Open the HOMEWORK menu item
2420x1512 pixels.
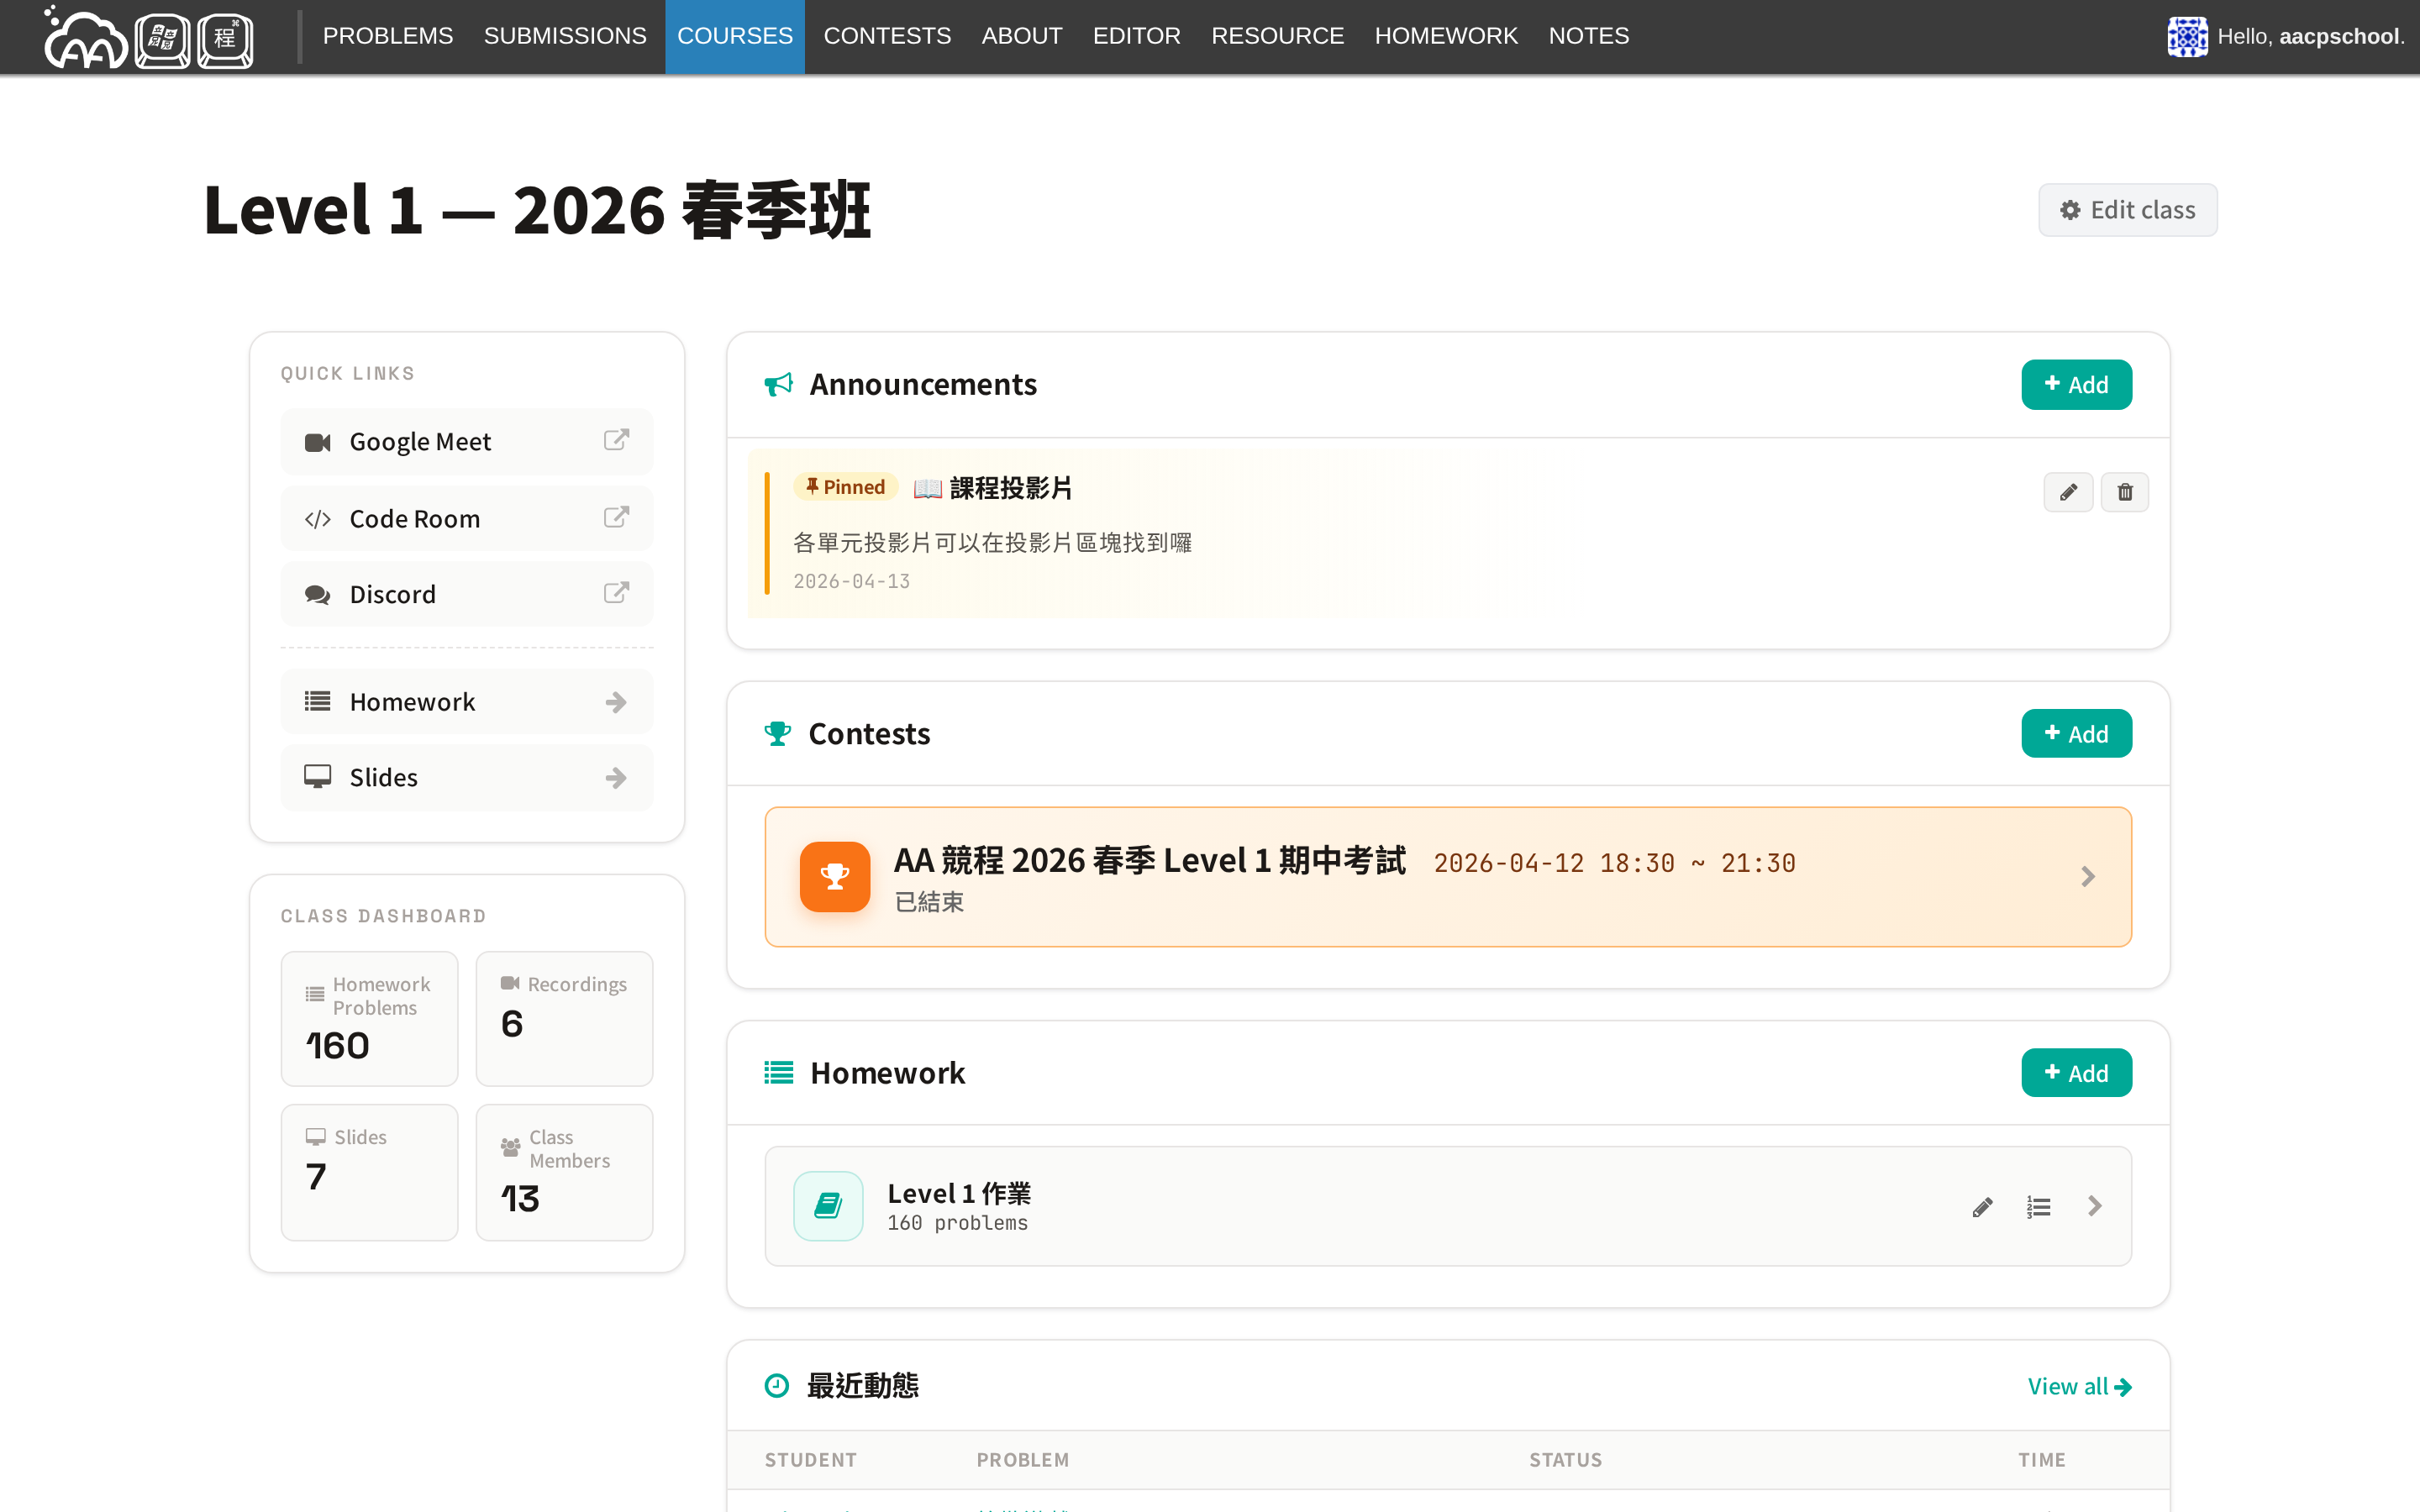(x=1445, y=36)
